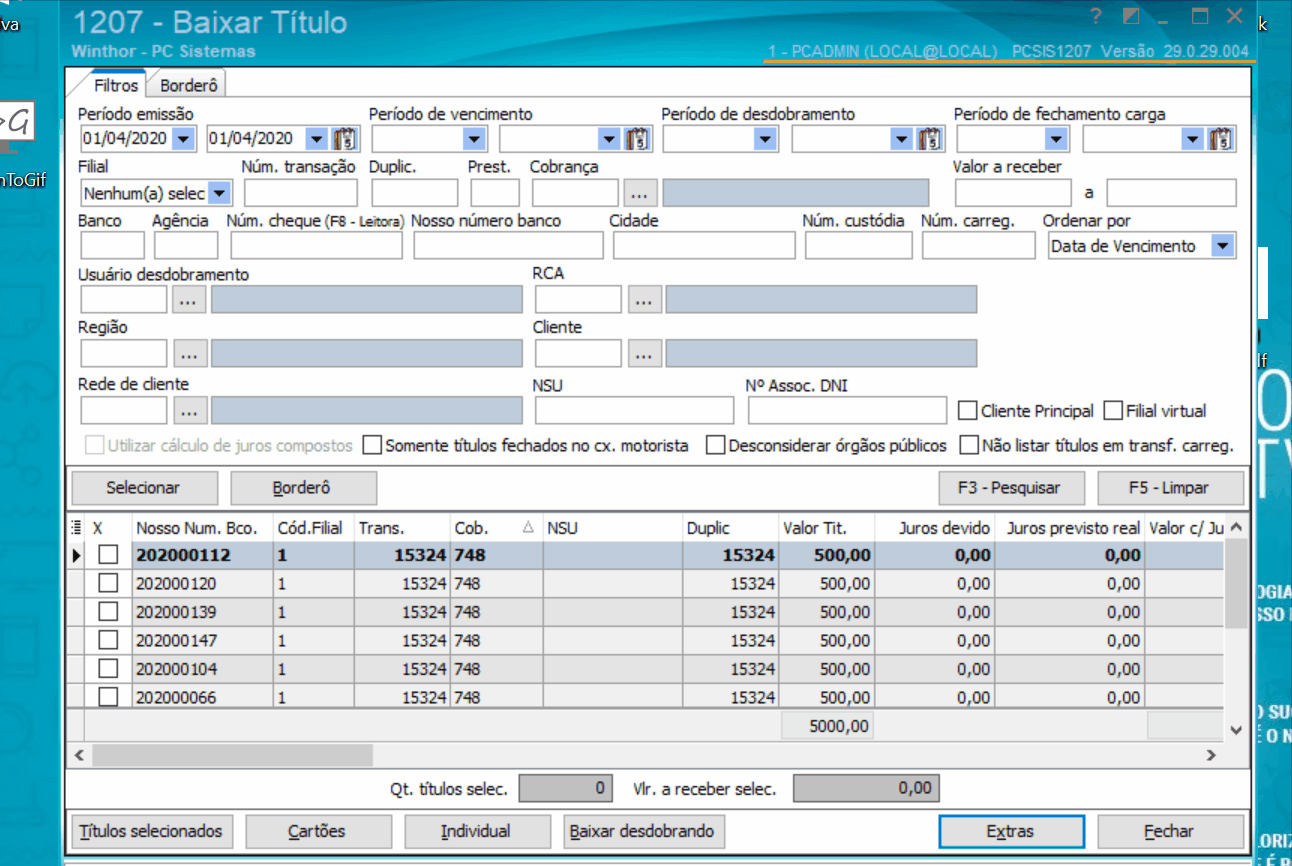Open the Filial dropdown

coord(220,192)
